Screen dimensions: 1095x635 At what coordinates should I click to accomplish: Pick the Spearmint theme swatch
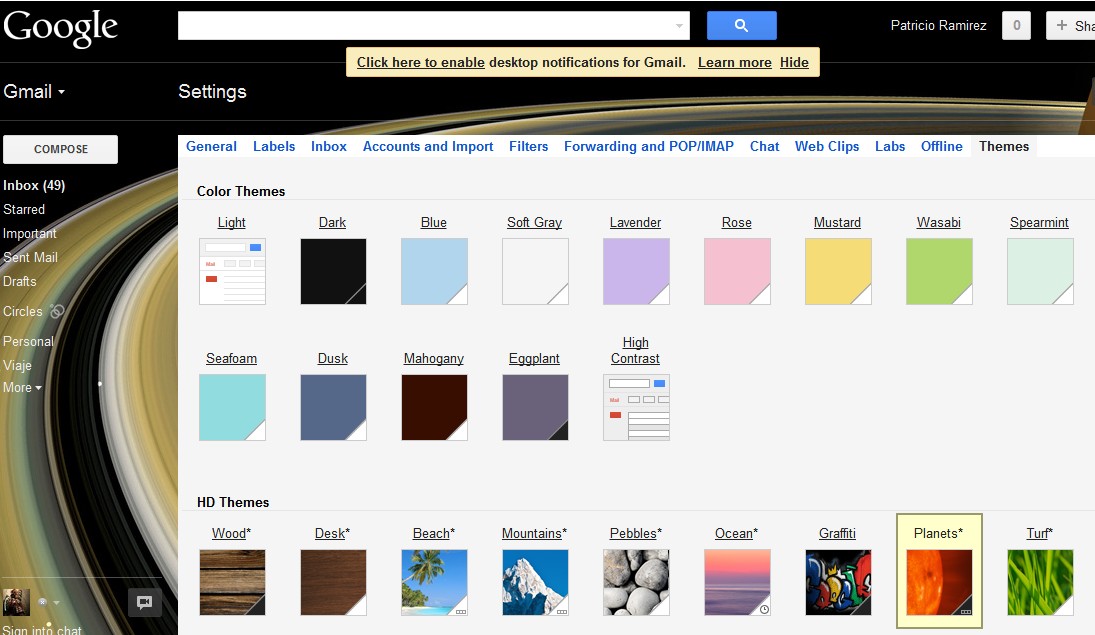point(1041,272)
